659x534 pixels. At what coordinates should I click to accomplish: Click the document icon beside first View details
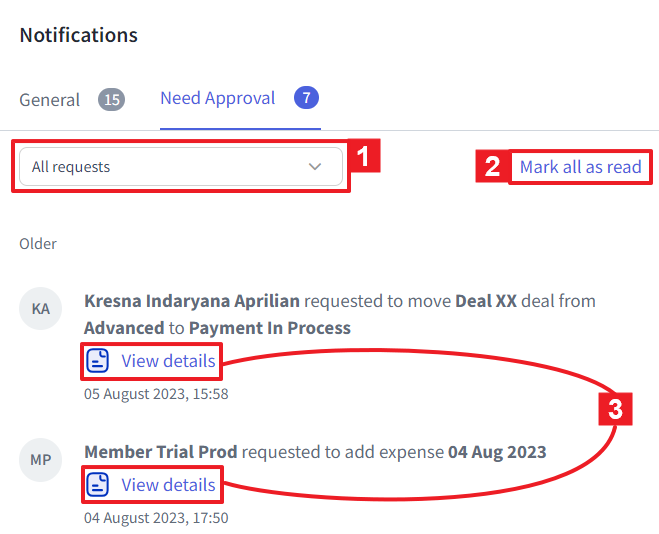pos(98,360)
